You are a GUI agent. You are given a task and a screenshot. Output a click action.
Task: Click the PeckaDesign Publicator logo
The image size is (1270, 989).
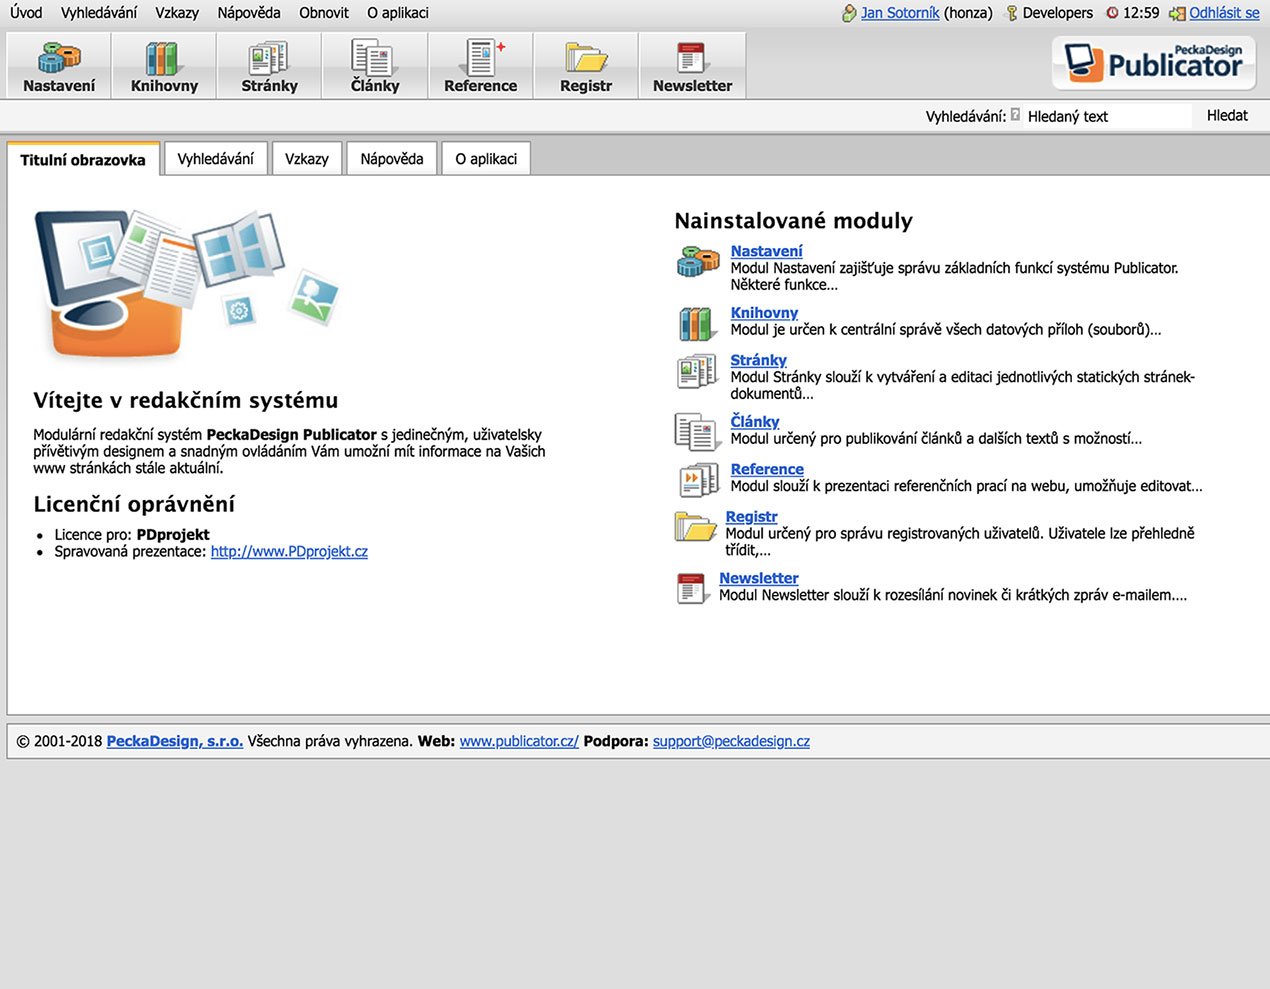pyautogui.click(x=1154, y=62)
